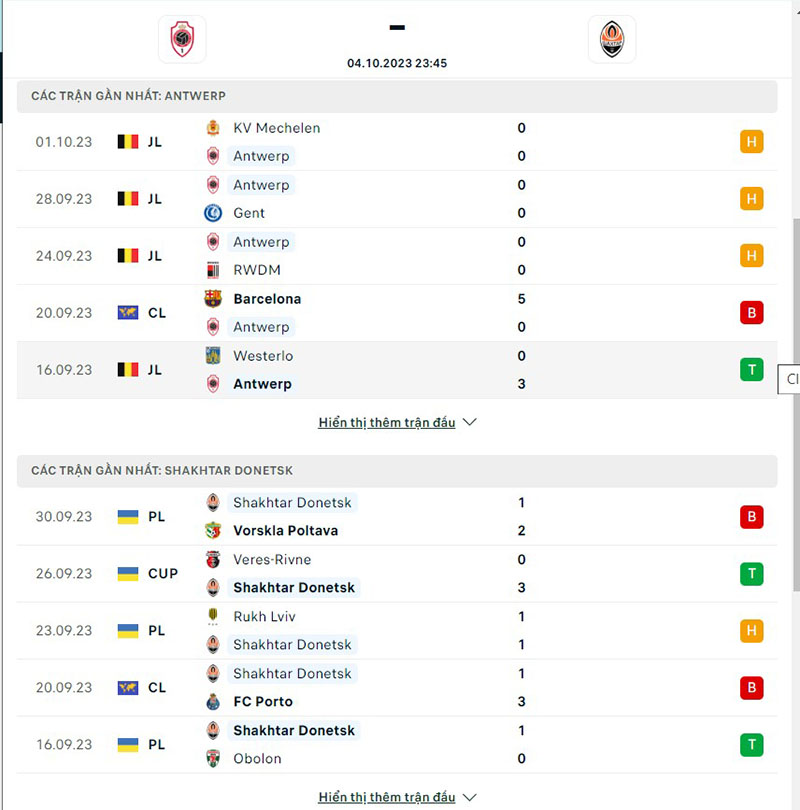Click the green T badge for the Westerlo match

(x=752, y=369)
